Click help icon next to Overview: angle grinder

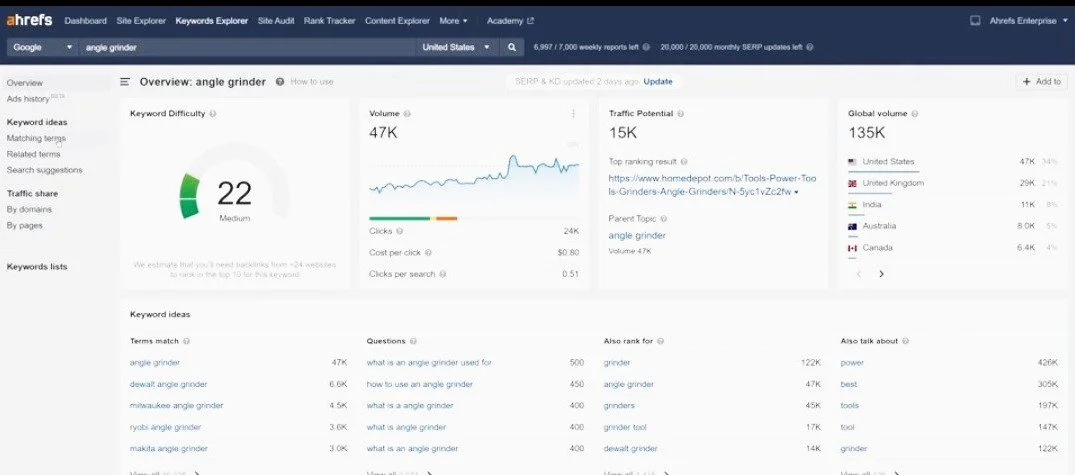[x=280, y=82]
